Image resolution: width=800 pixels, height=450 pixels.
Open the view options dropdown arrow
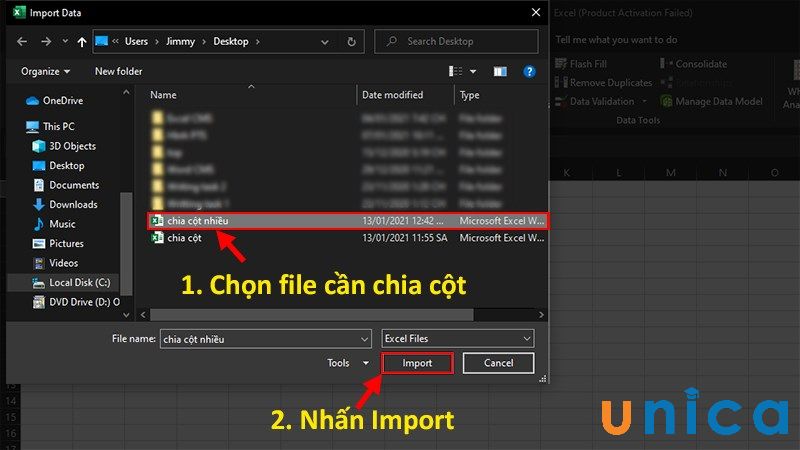click(x=473, y=71)
